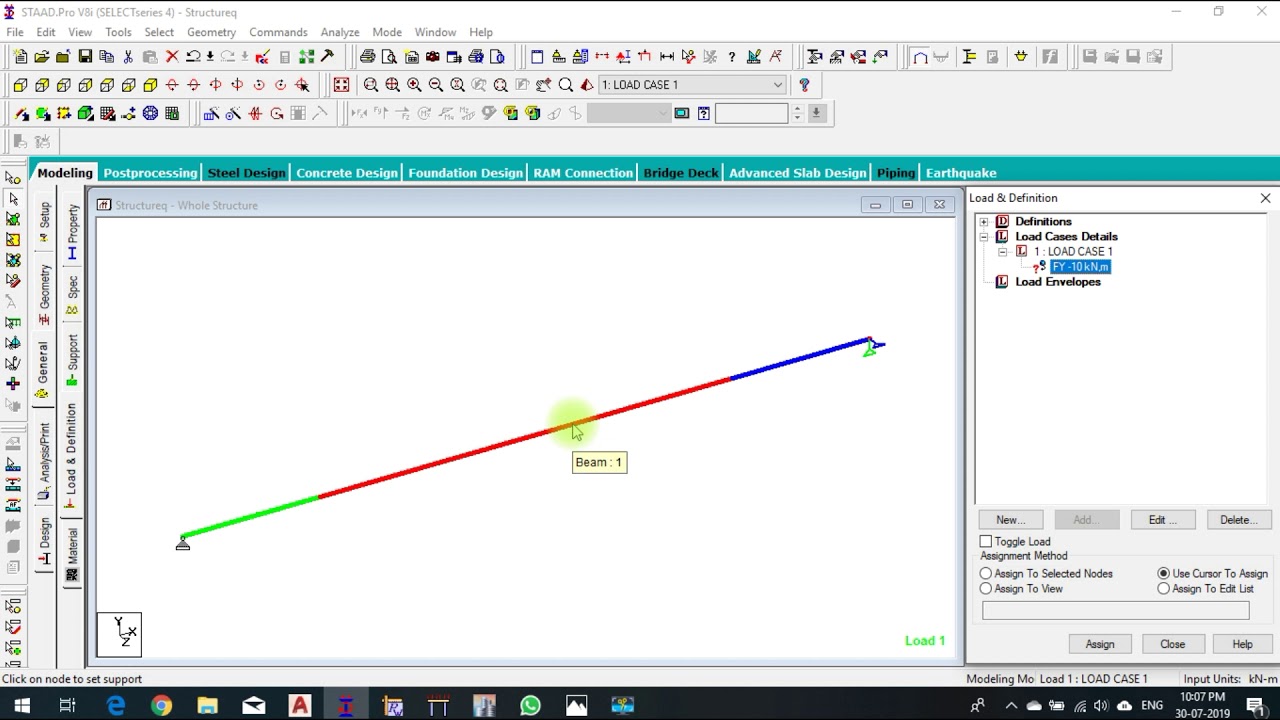This screenshot has width=1280, height=720.
Task: Click the Whole Structure display icon
Action: (341, 85)
